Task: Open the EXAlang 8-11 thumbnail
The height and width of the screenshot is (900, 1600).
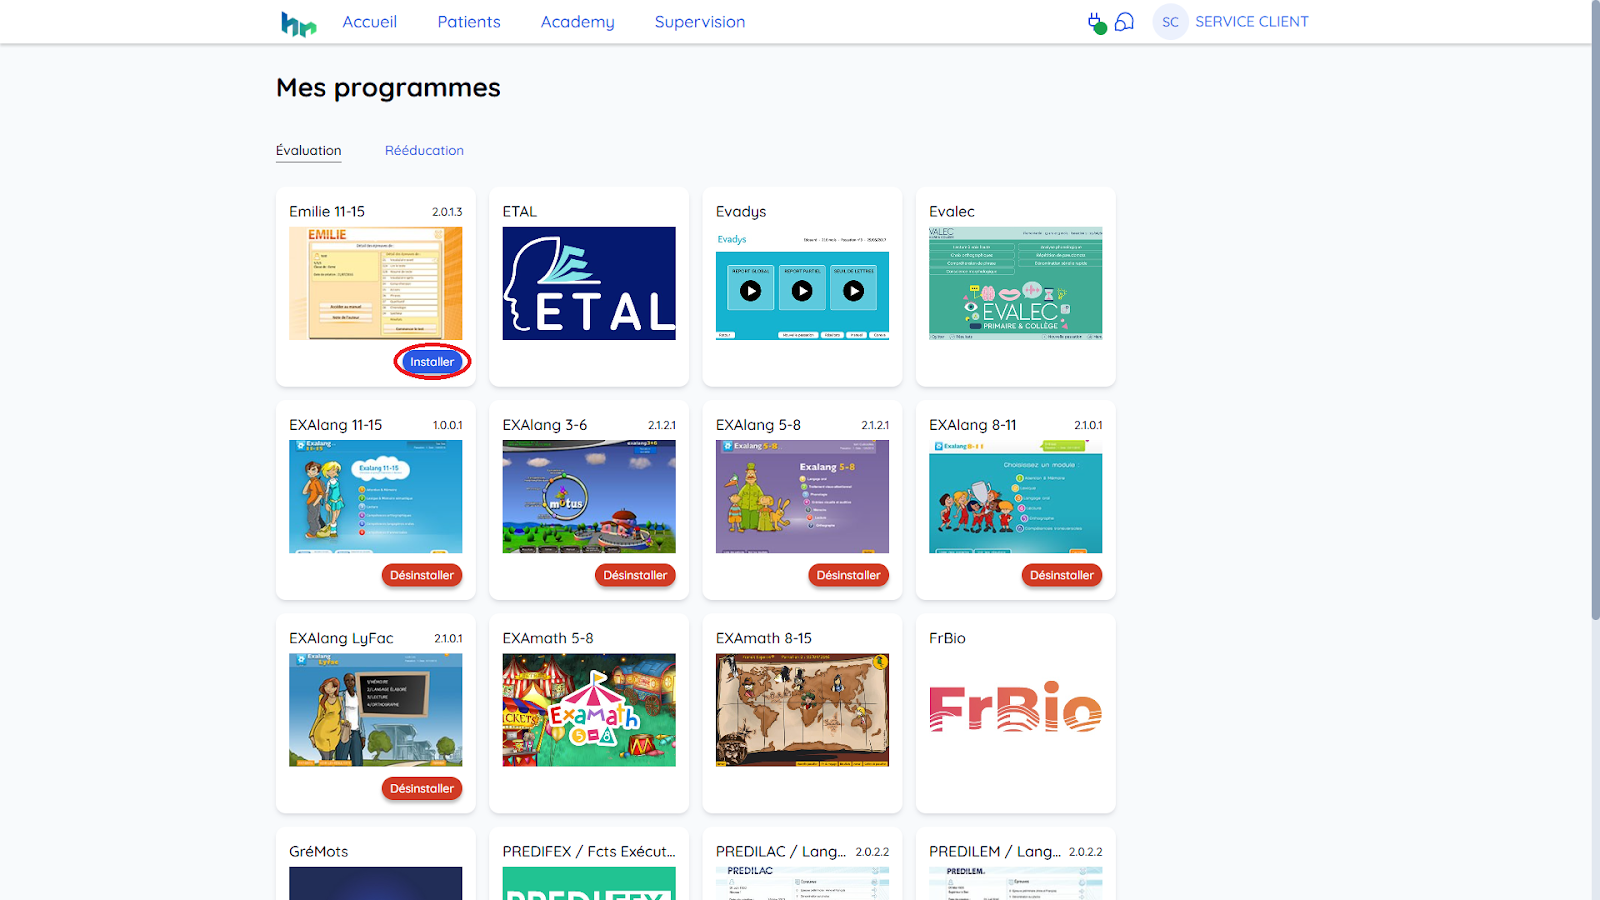Action: (x=1016, y=497)
